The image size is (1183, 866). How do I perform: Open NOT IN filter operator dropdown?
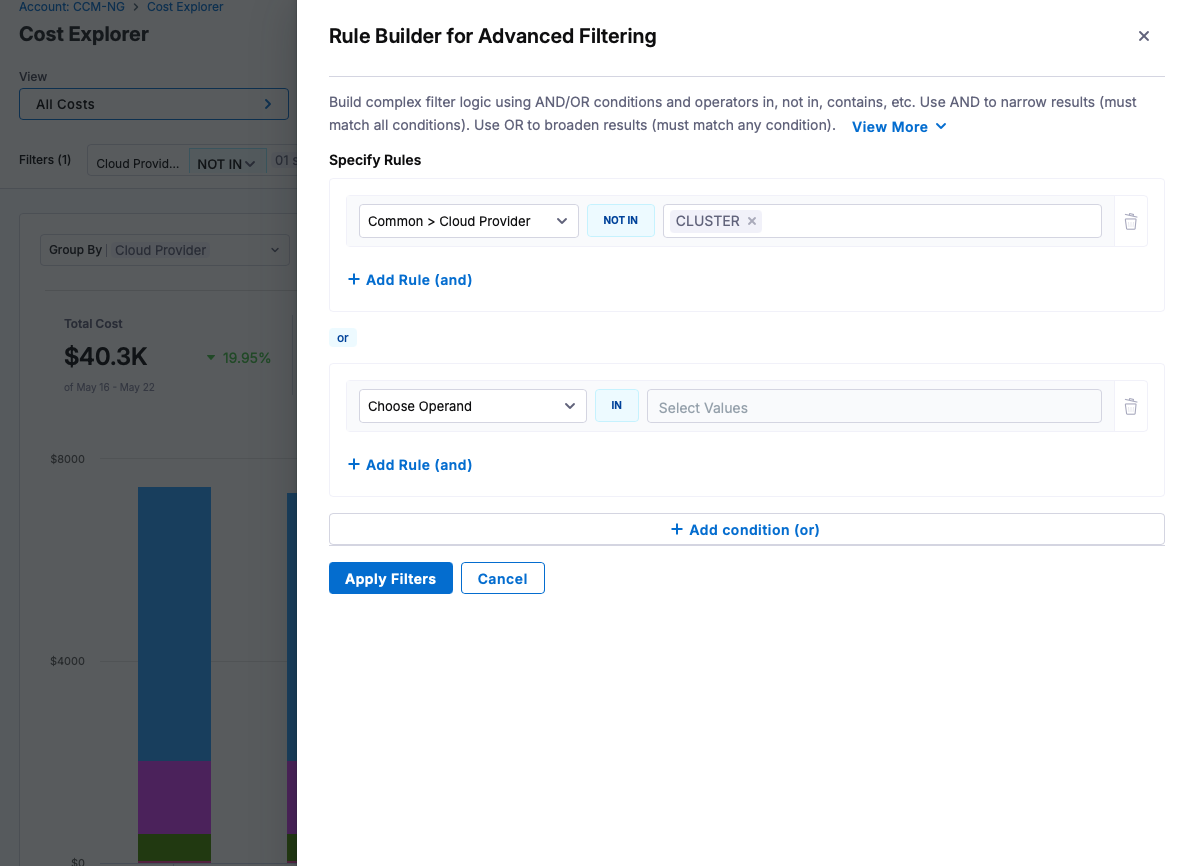227,163
